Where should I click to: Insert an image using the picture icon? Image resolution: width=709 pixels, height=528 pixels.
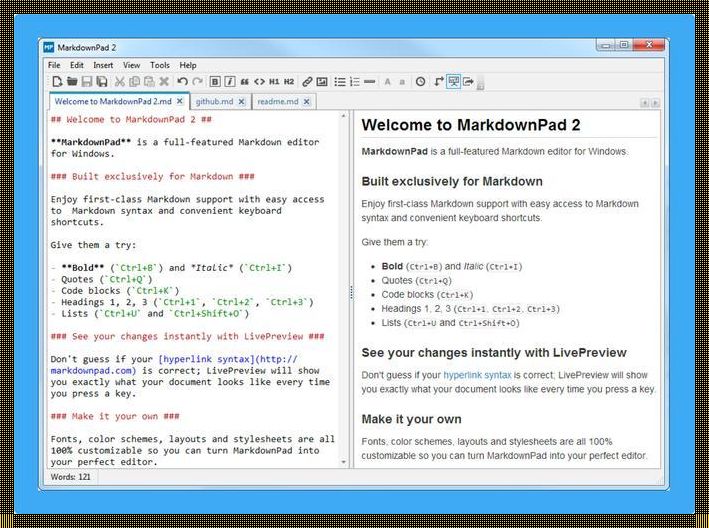[322, 82]
